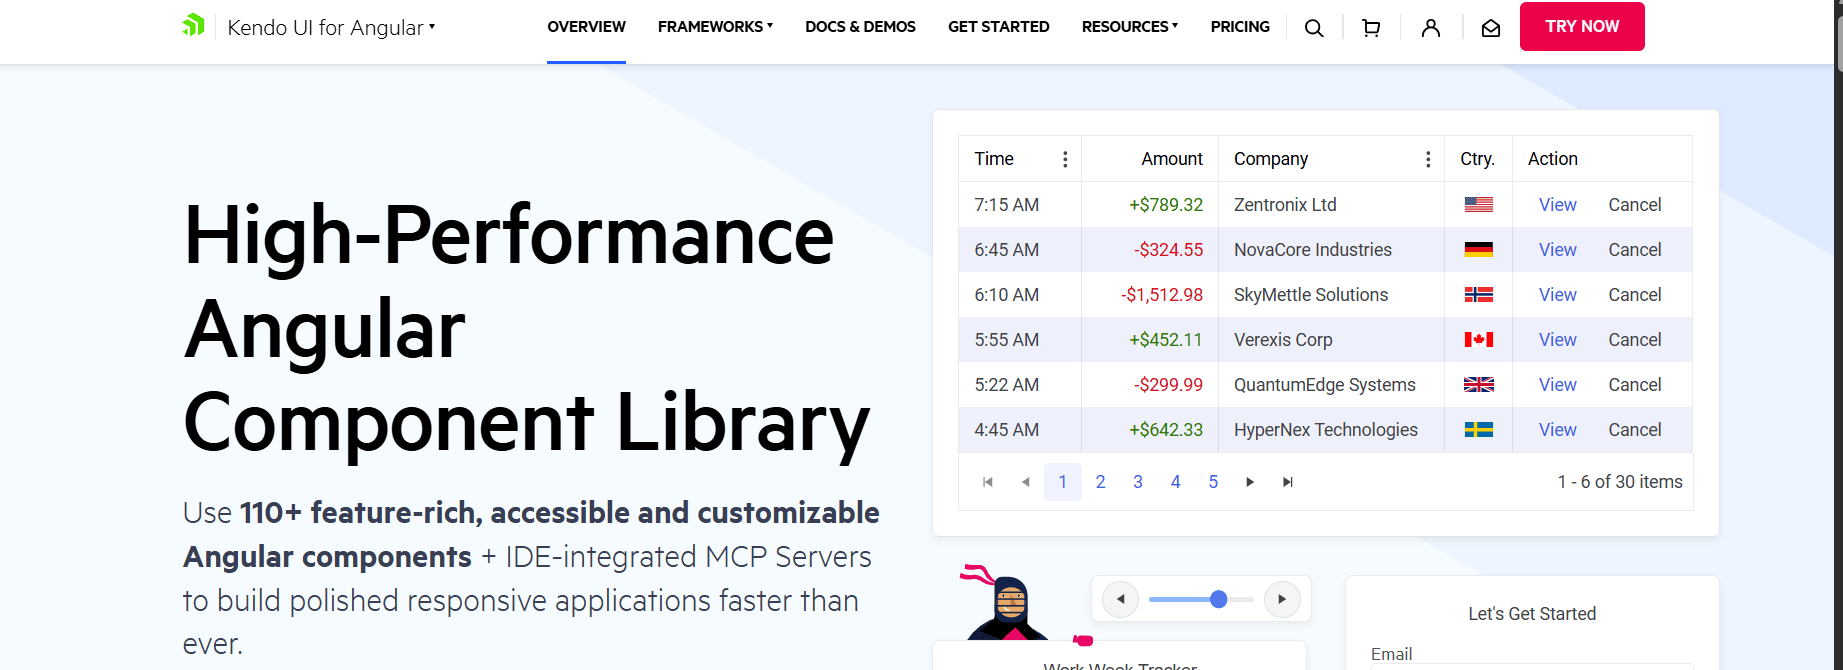Click View link for Verexis Corp
The image size is (1843, 670).
[x=1557, y=340]
